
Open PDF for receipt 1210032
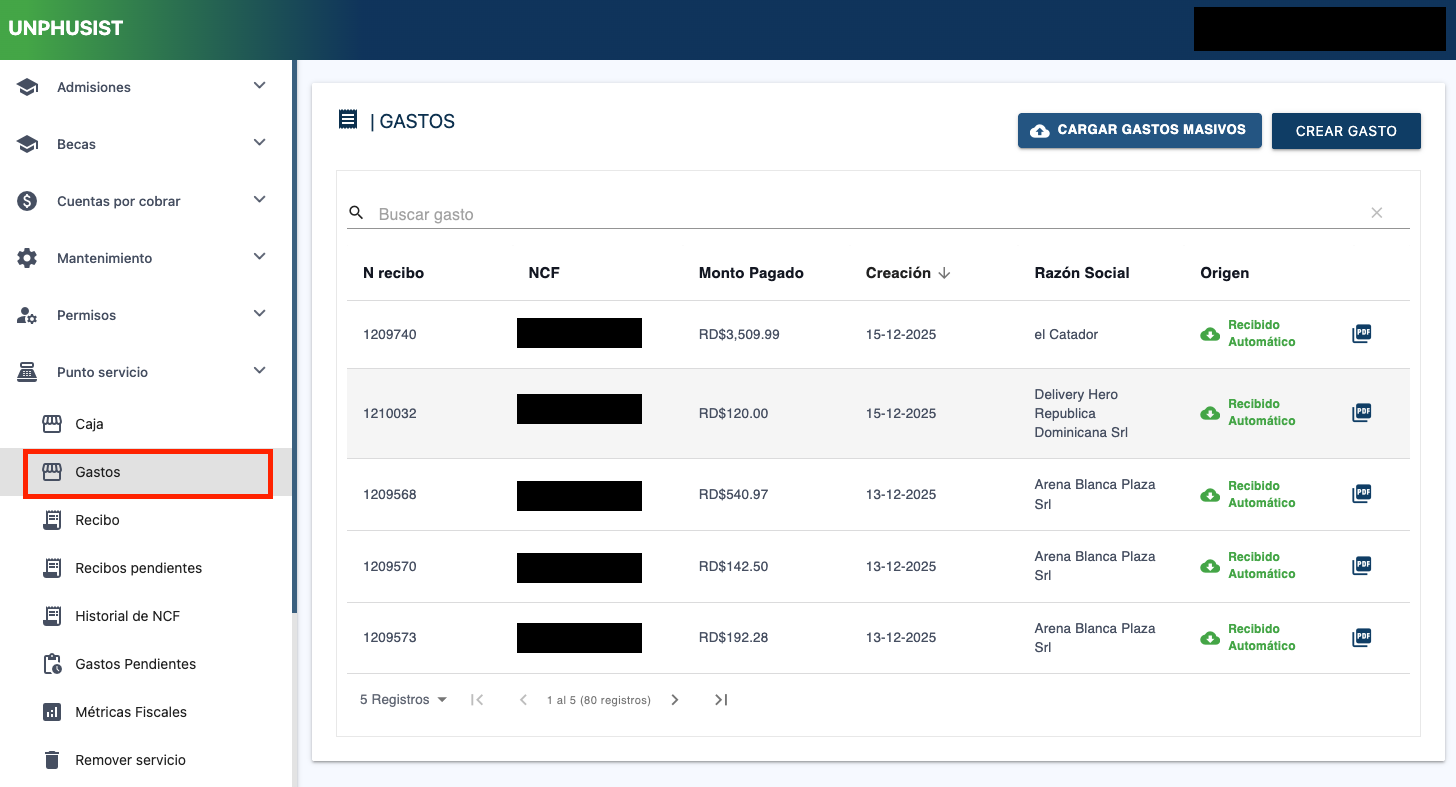pos(1361,413)
